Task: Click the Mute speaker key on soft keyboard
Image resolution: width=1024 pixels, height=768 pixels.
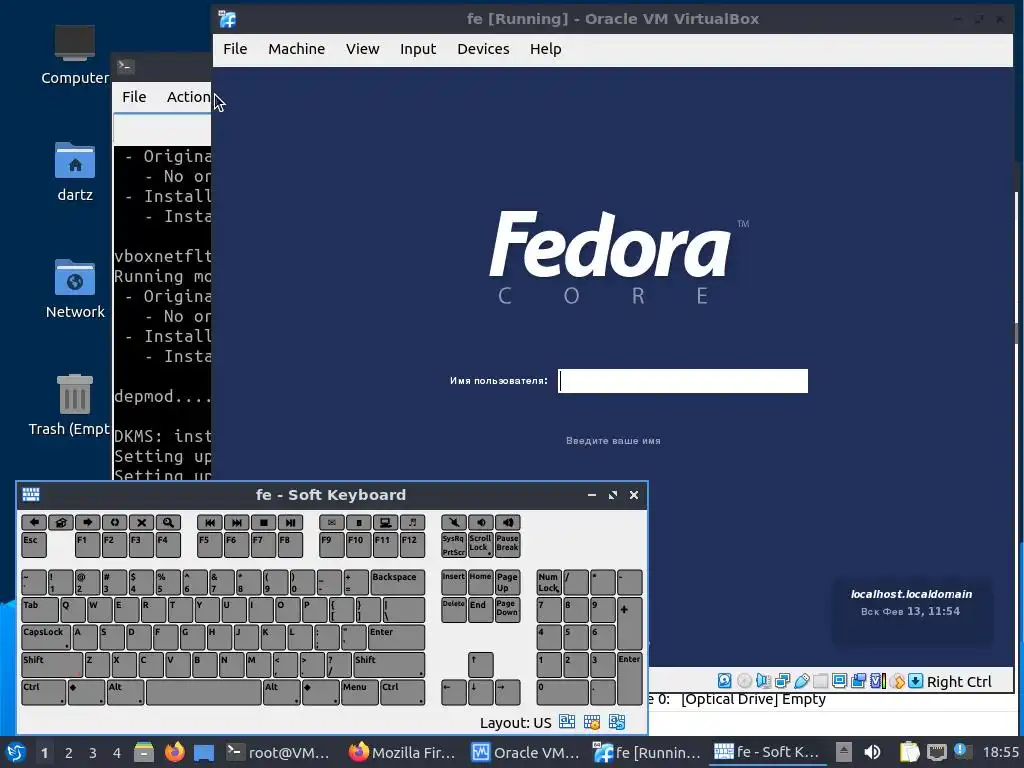Action: click(454, 522)
